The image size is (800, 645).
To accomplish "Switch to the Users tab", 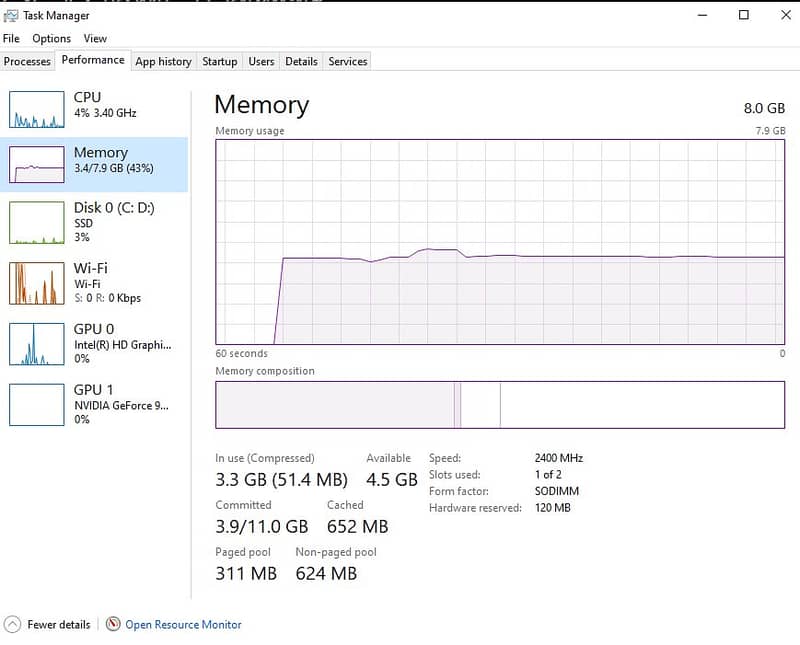I will coord(261,61).
